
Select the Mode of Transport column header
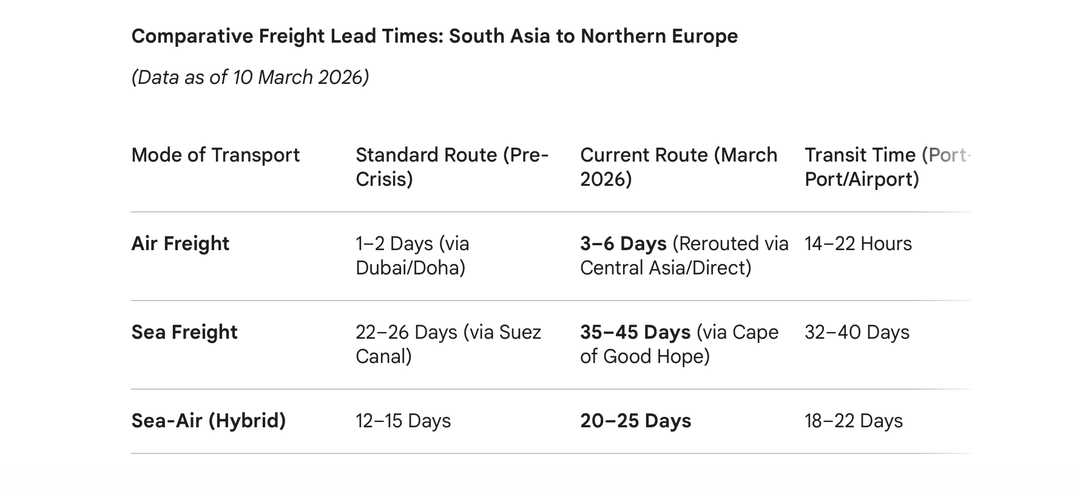215,155
